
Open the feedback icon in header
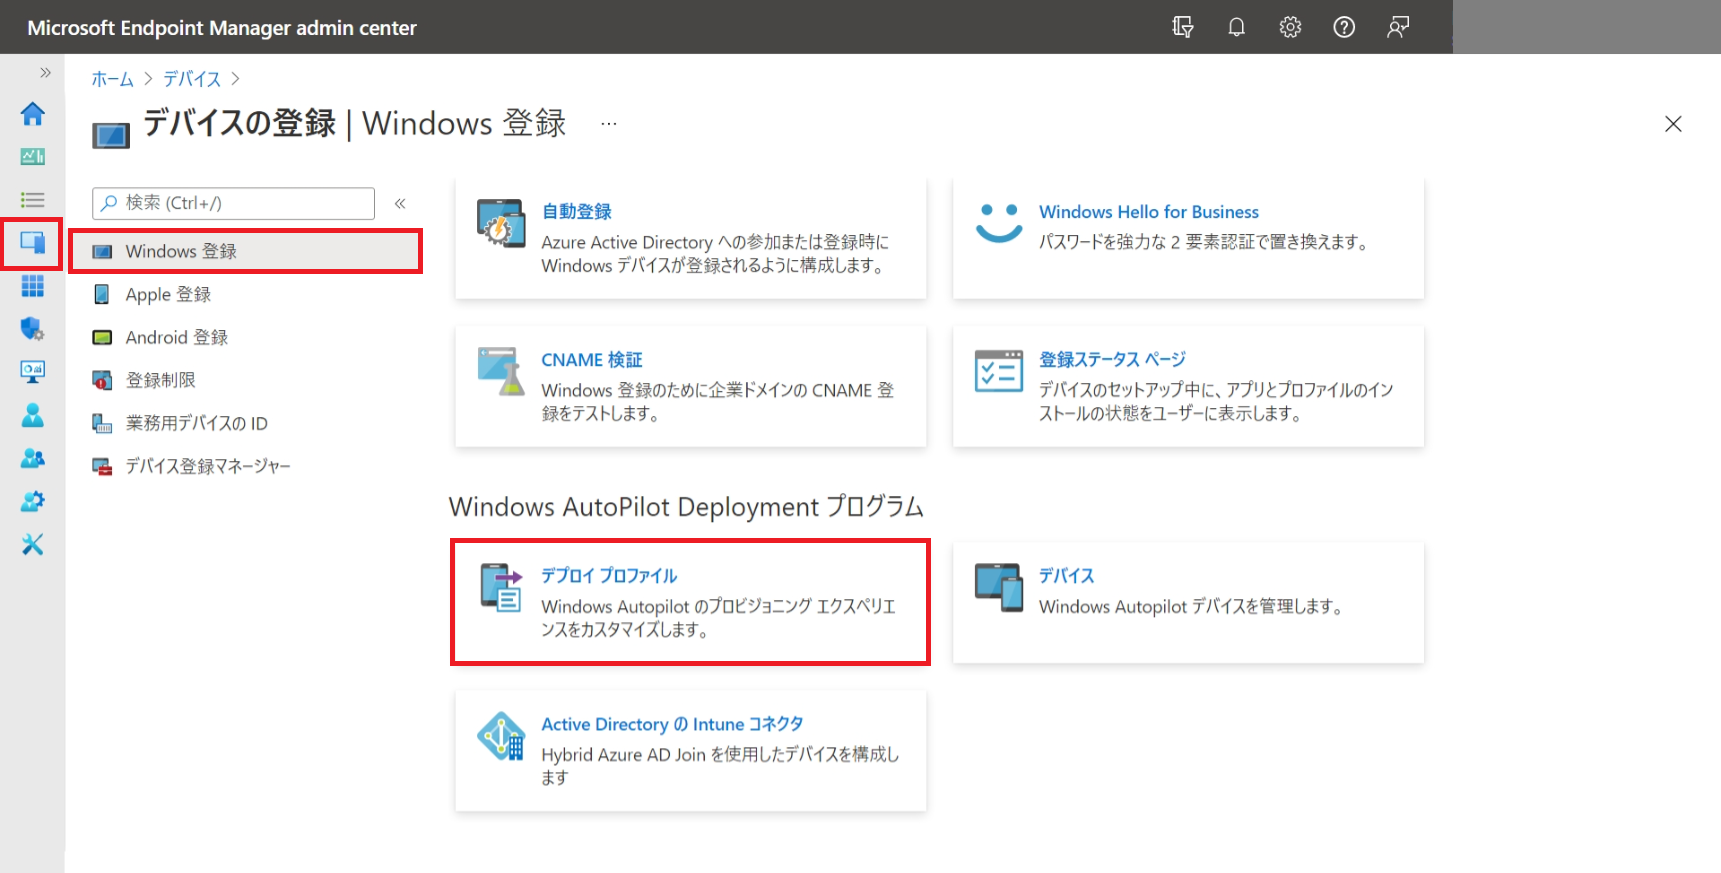tap(1398, 27)
